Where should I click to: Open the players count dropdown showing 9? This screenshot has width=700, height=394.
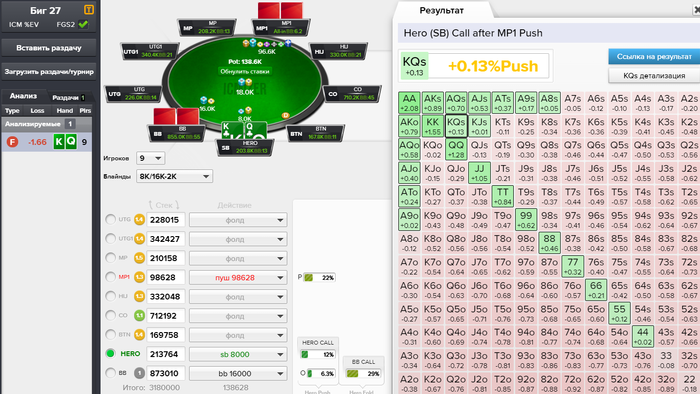pyautogui.click(x=150, y=158)
